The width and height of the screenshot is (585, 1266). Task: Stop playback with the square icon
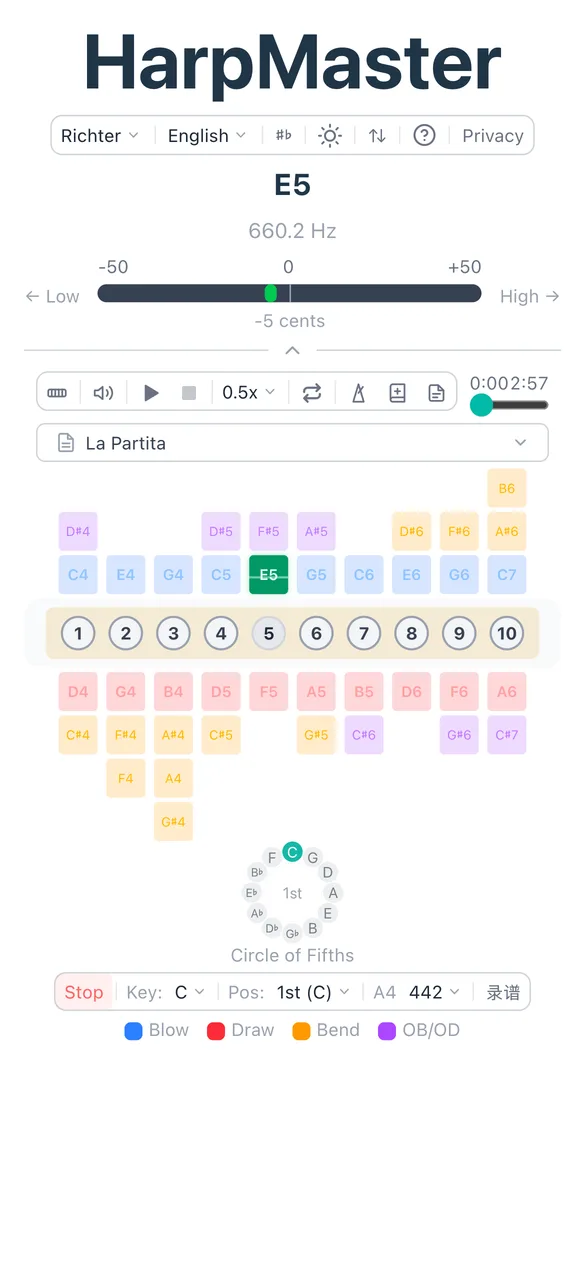189,392
